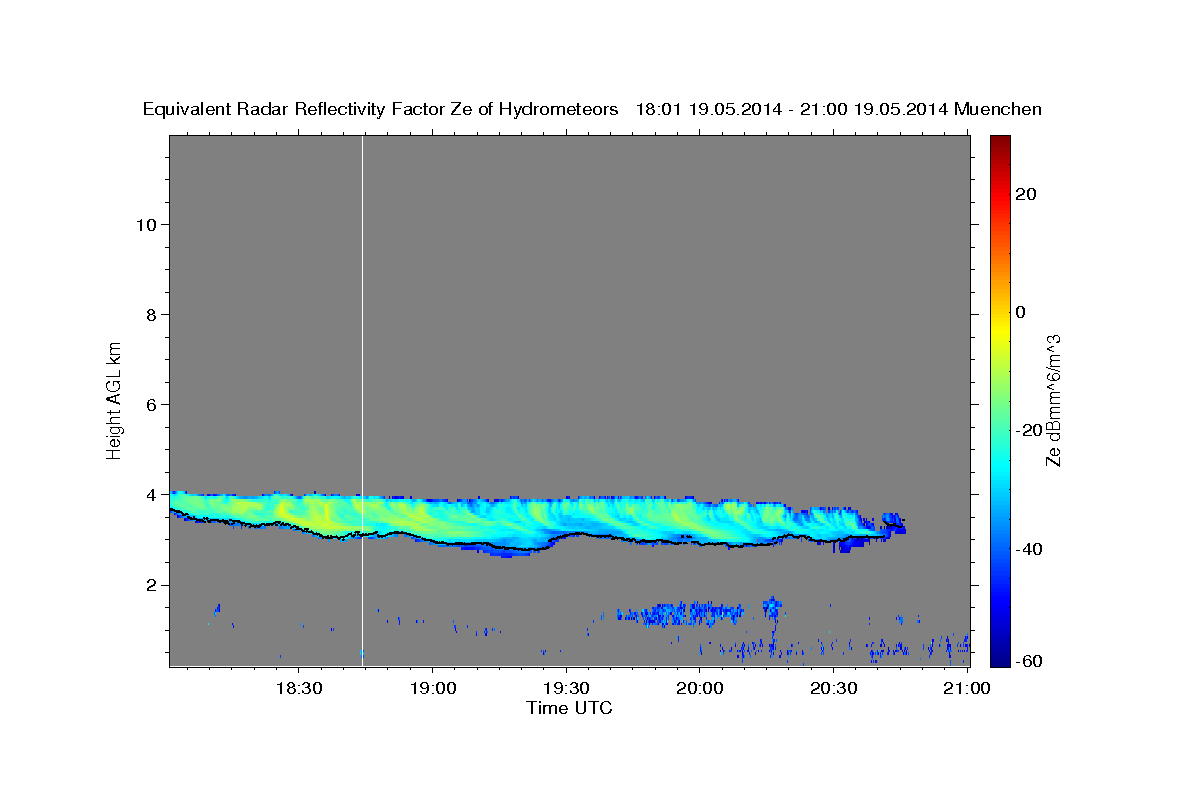Click the colorbar value 0
Image resolution: width=1200 pixels, height=800 pixels.
(x=1020, y=312)
